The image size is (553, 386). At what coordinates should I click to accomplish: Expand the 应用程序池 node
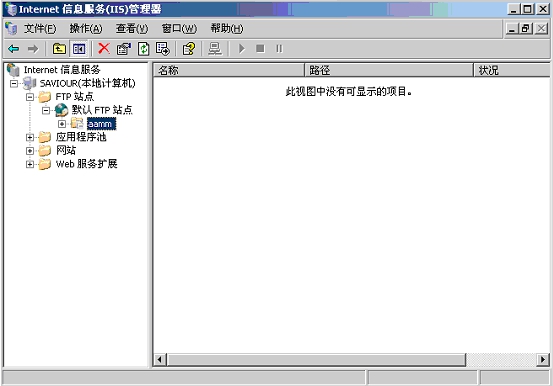coord(30,137)
